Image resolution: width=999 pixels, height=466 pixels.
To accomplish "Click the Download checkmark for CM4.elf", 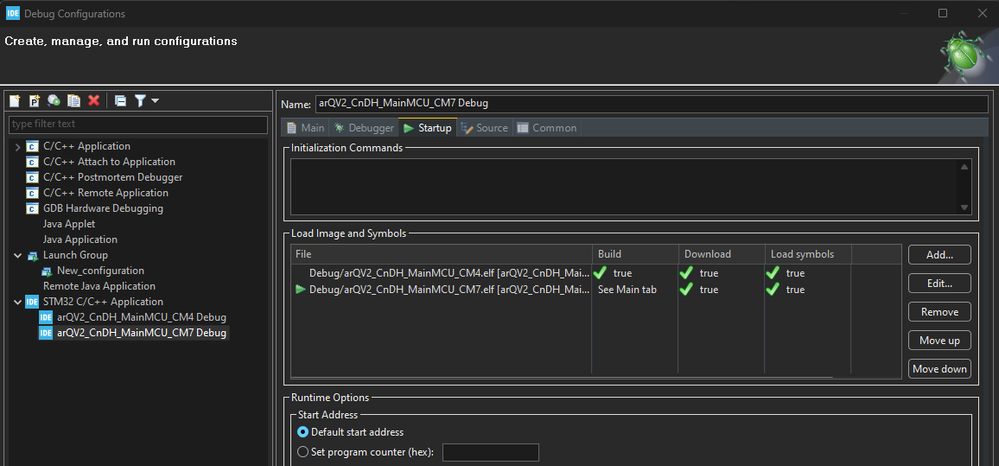I will pyautogui.click(x=686, y=273).
